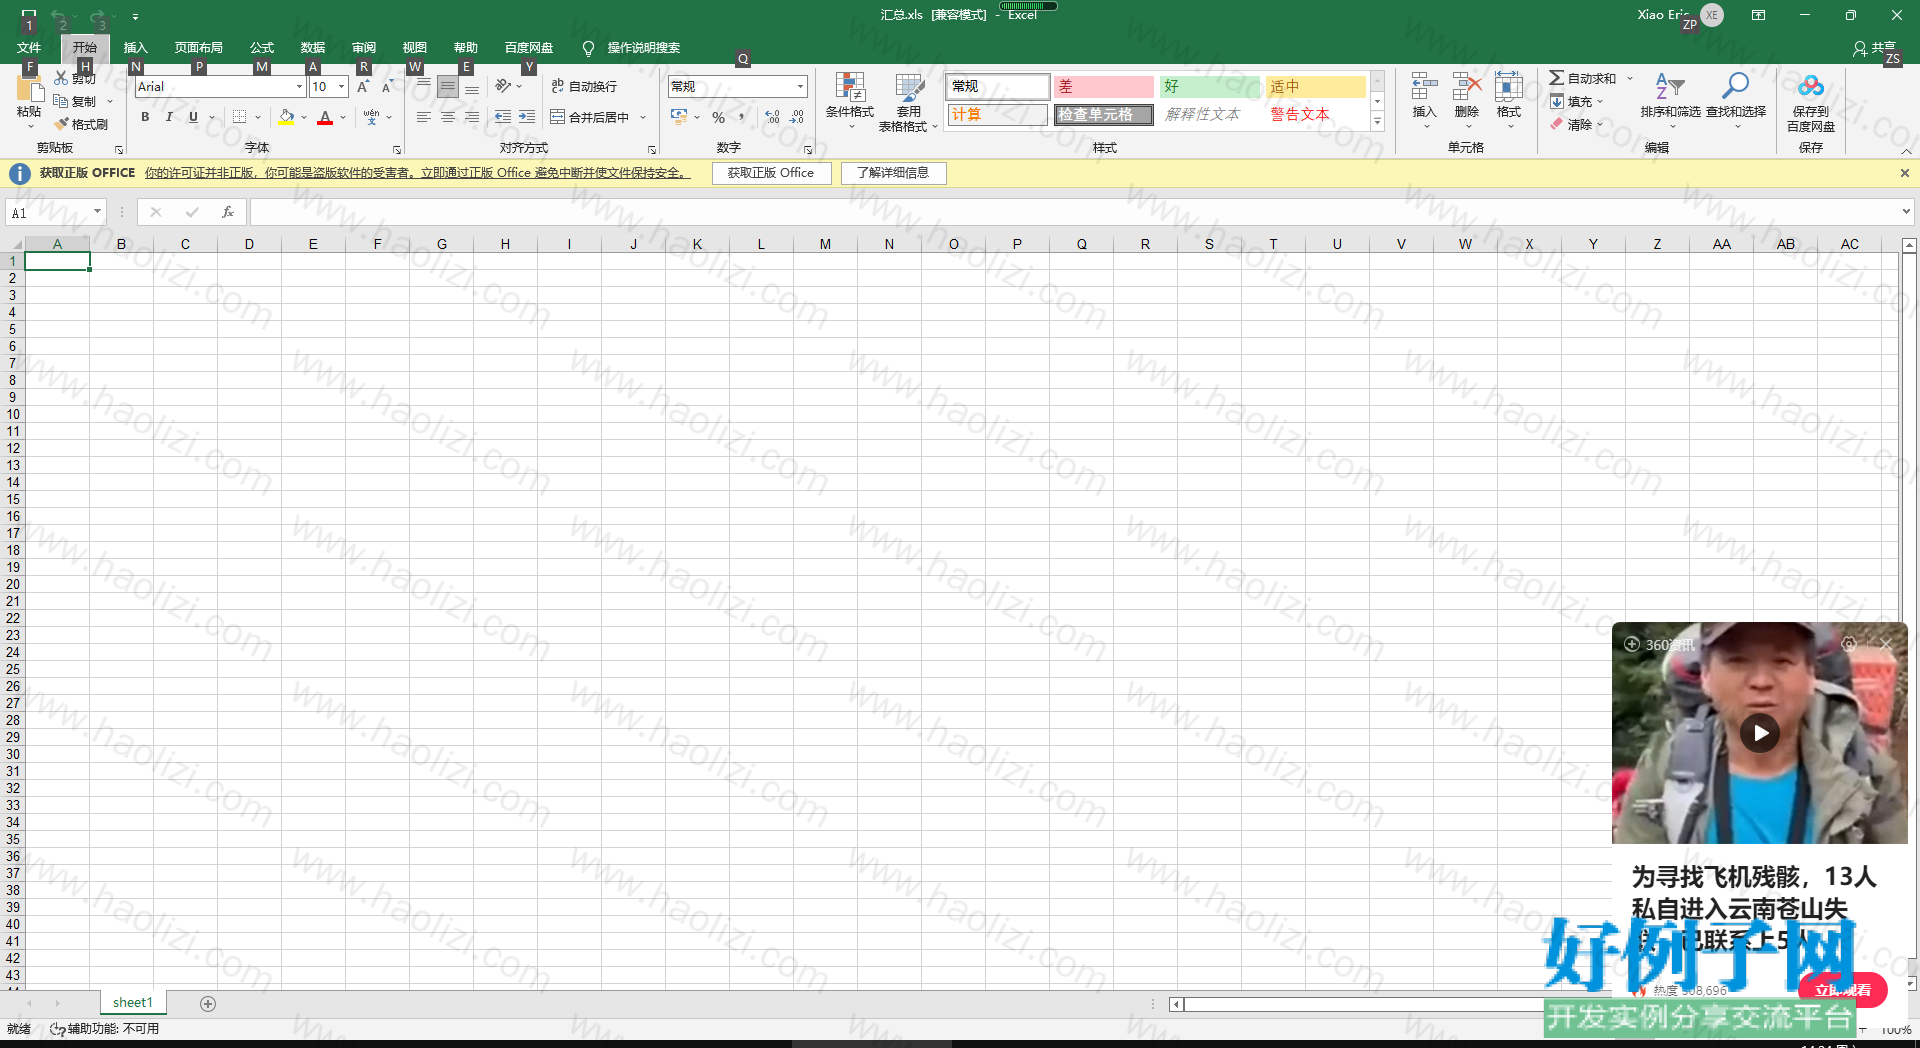Open Format as Table (套用表格格式)
The width and height of the screenshot is (1920, 1048).
[x=908, y=102]
